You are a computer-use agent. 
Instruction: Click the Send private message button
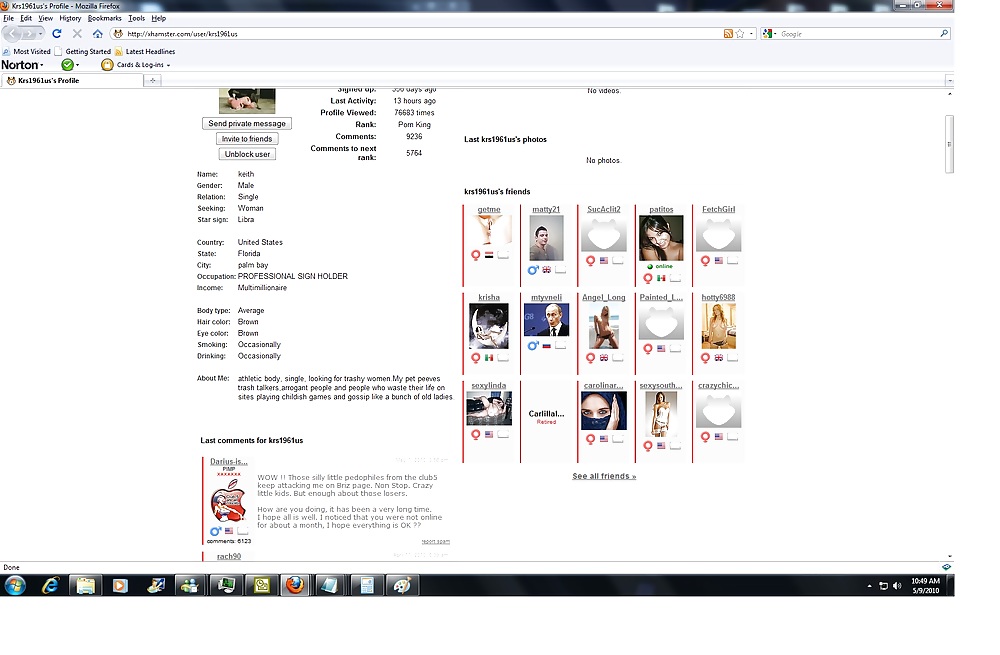tap(247, 123)
